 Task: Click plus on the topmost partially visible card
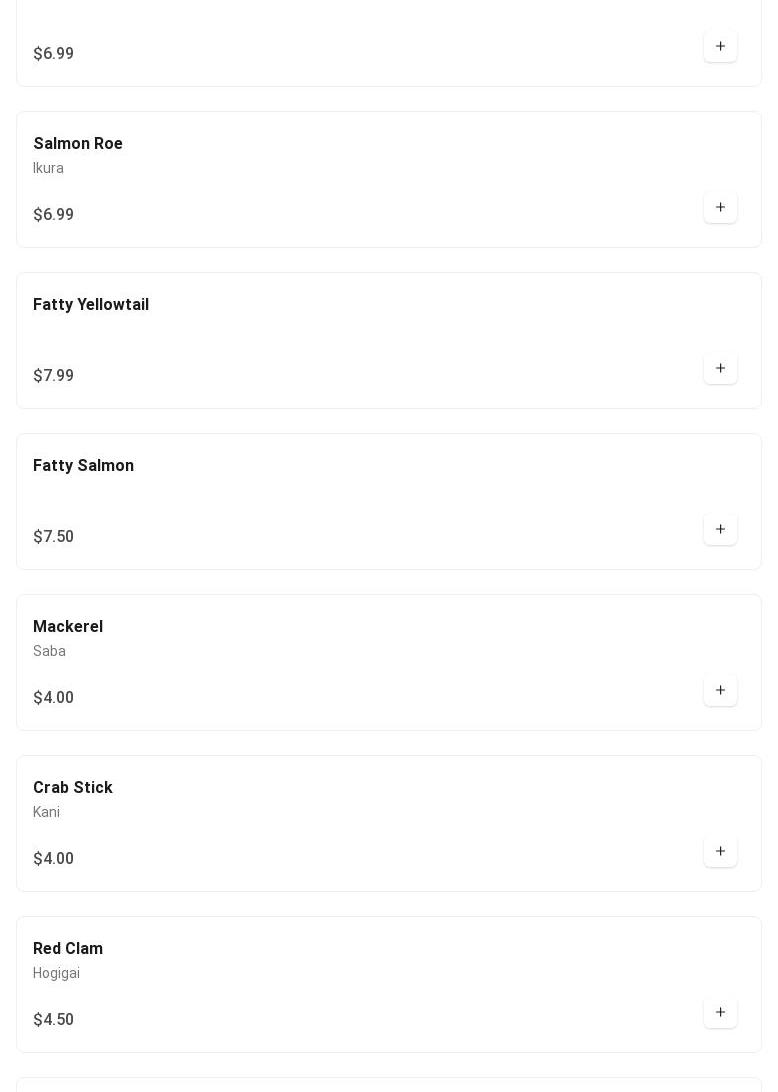coord(720,46)
